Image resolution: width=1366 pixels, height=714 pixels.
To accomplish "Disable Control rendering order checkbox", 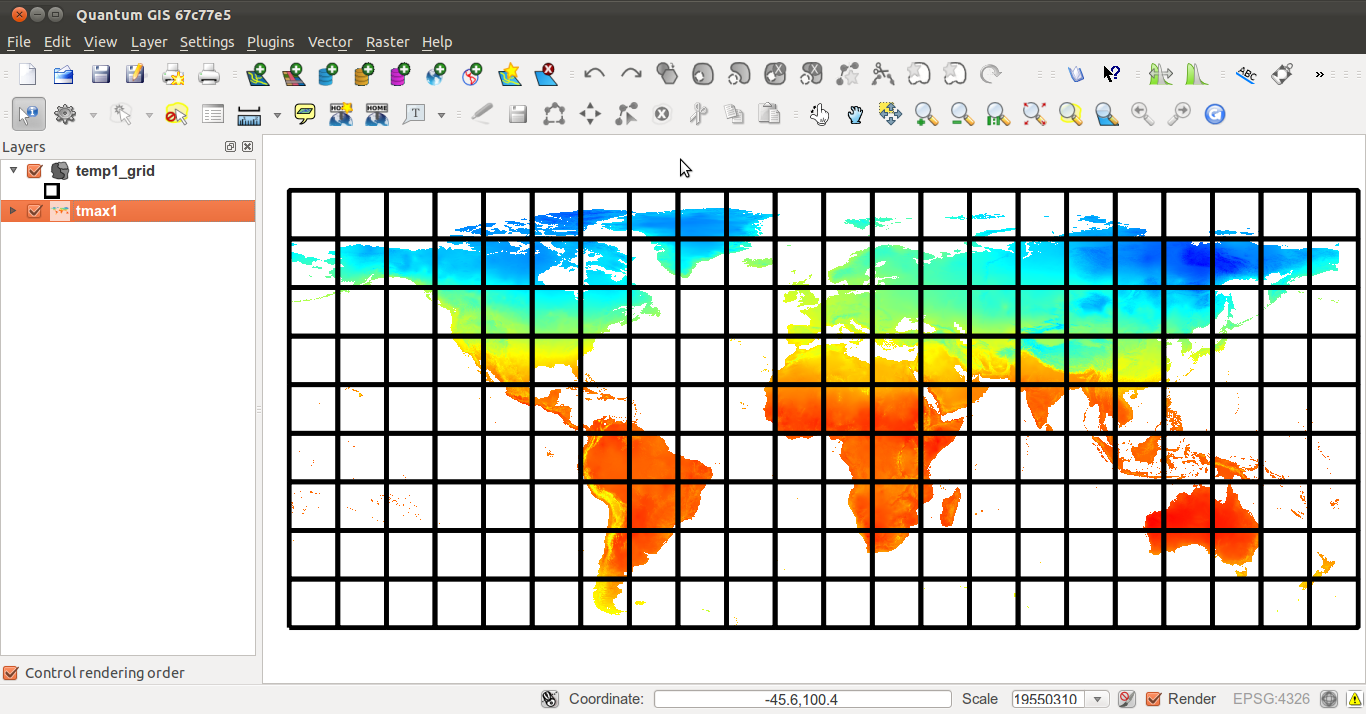I will 11,673.
